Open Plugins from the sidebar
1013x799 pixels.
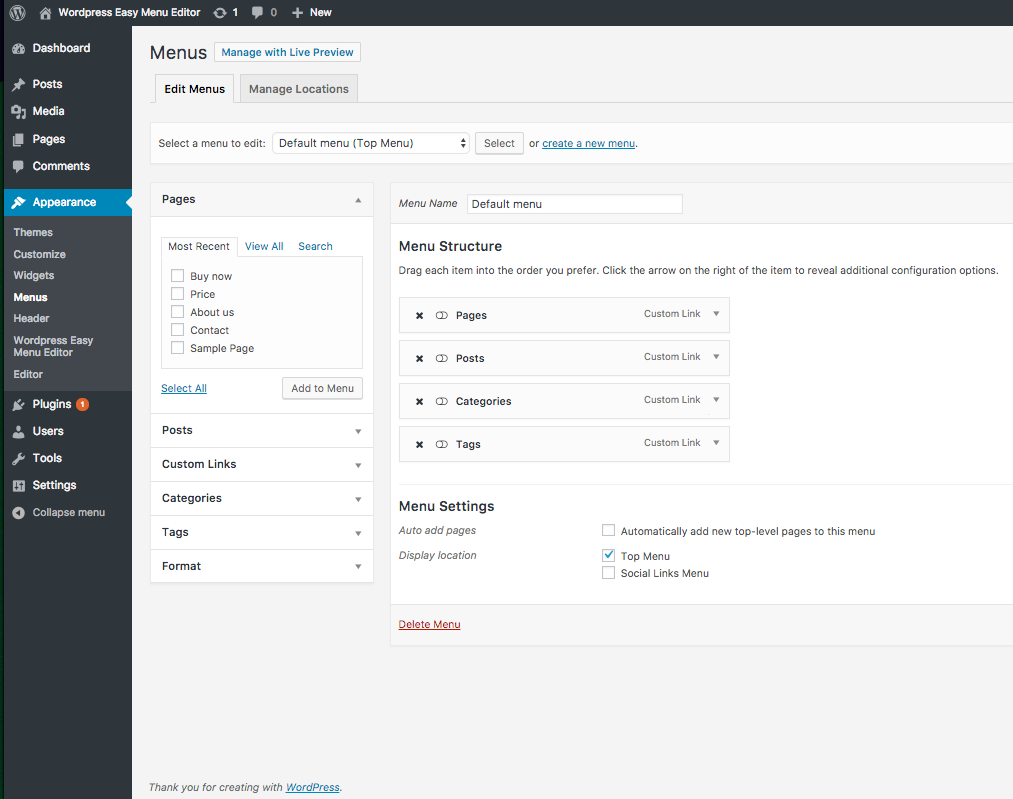pos(49,404)
